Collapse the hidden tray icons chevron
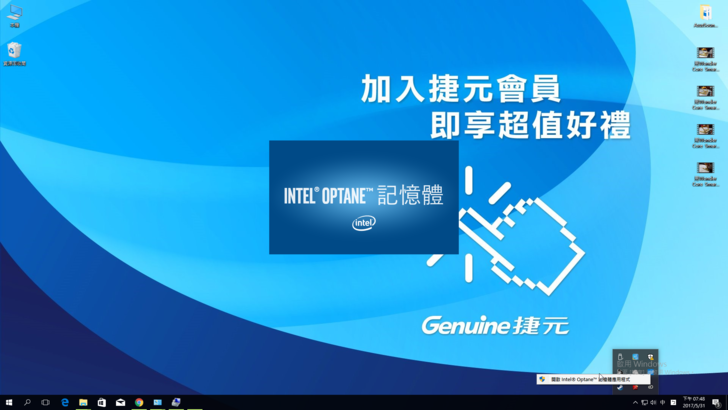The height and width of the screenshot is (410, 728). click(x=635, y=403)
